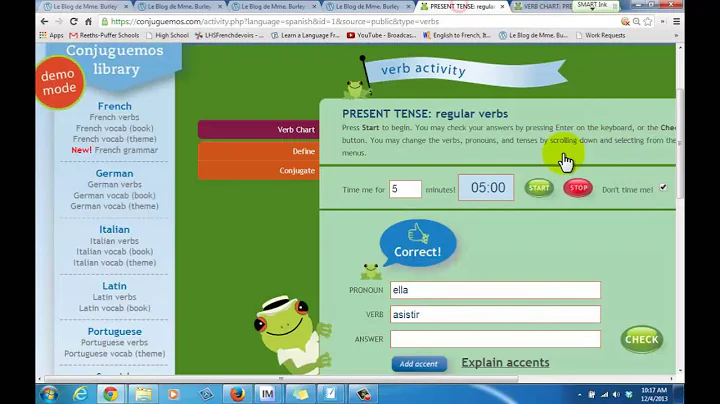Go to the browser home page
This screenshot has height=404, width=720.
88,22
